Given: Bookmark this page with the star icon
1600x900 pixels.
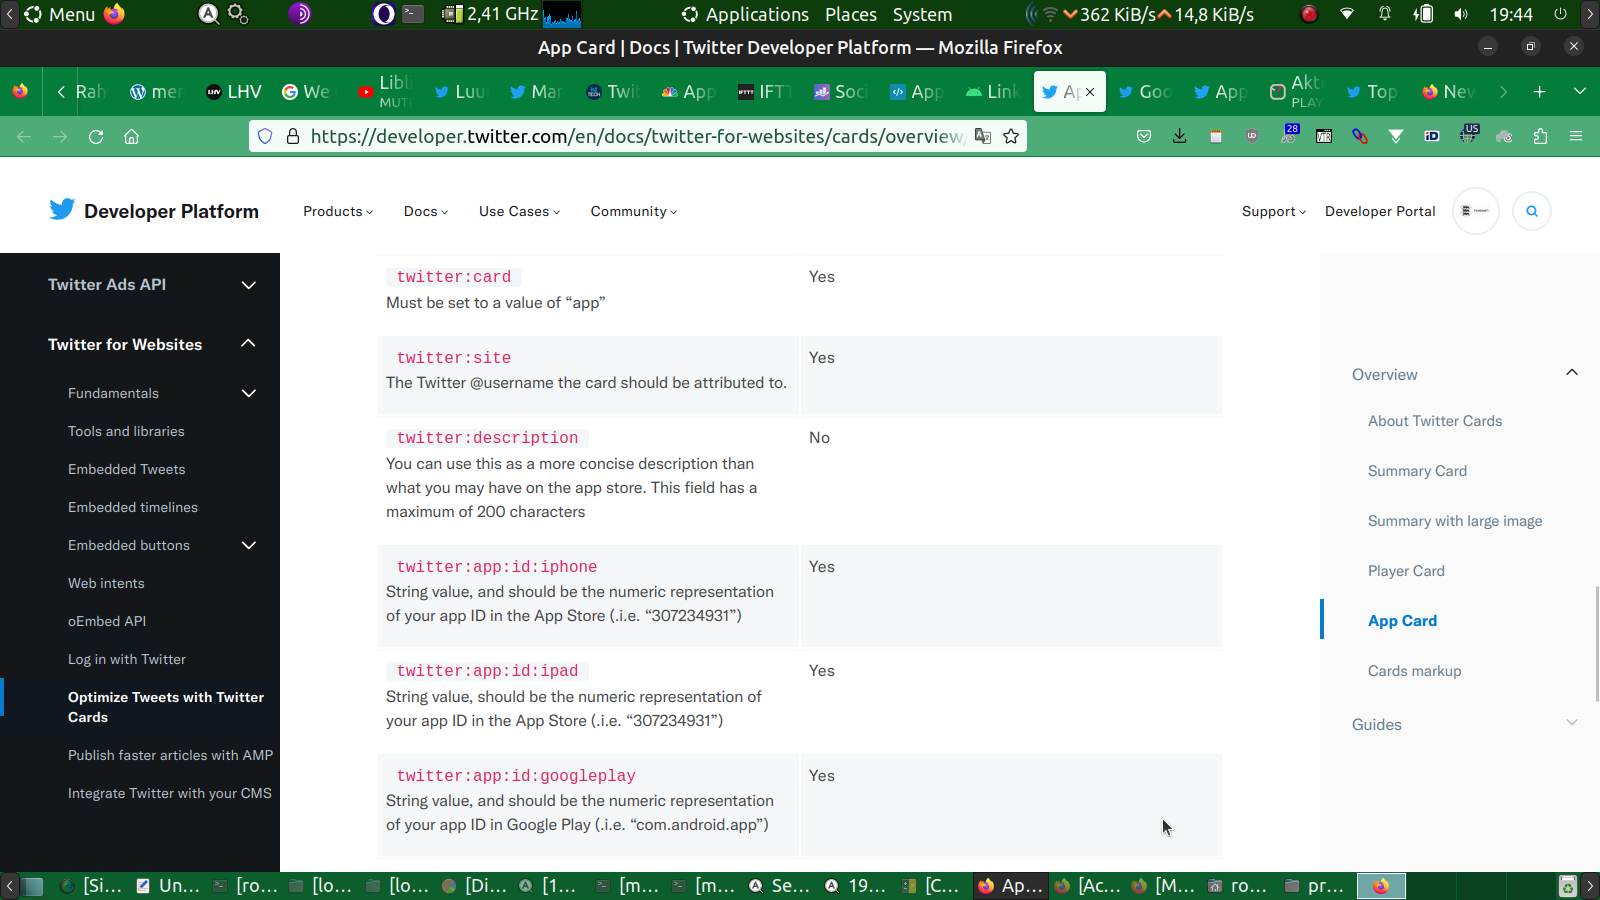Looking at the screenshot, I should [1011, 137].
